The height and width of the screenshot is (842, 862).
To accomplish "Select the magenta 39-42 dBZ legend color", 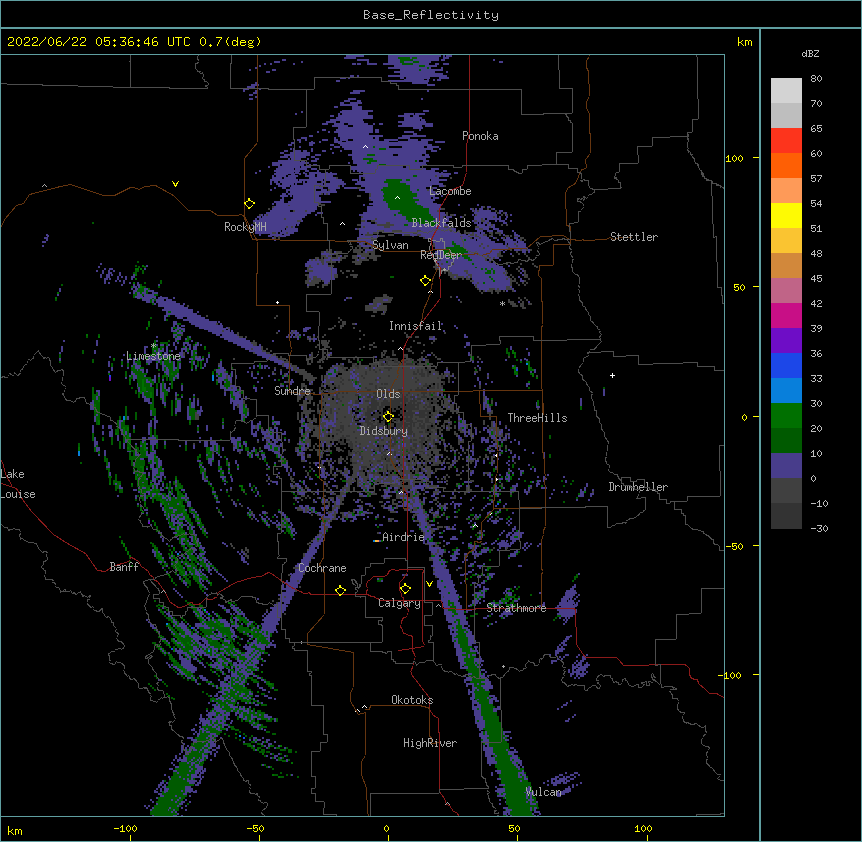I will 786,315.
